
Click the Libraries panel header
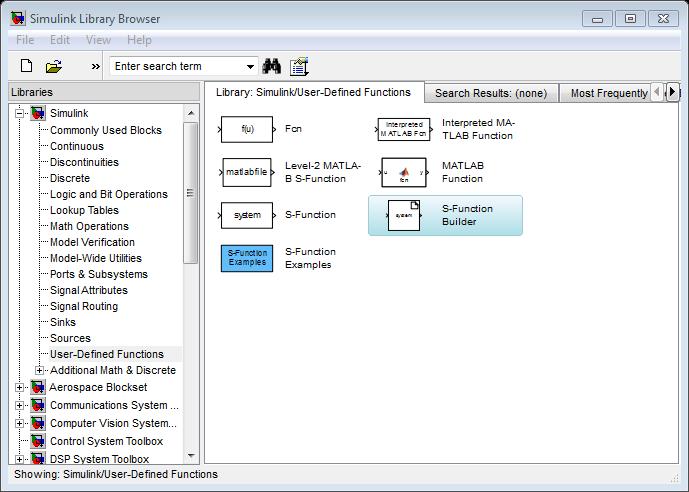click(x=104, y=92)
